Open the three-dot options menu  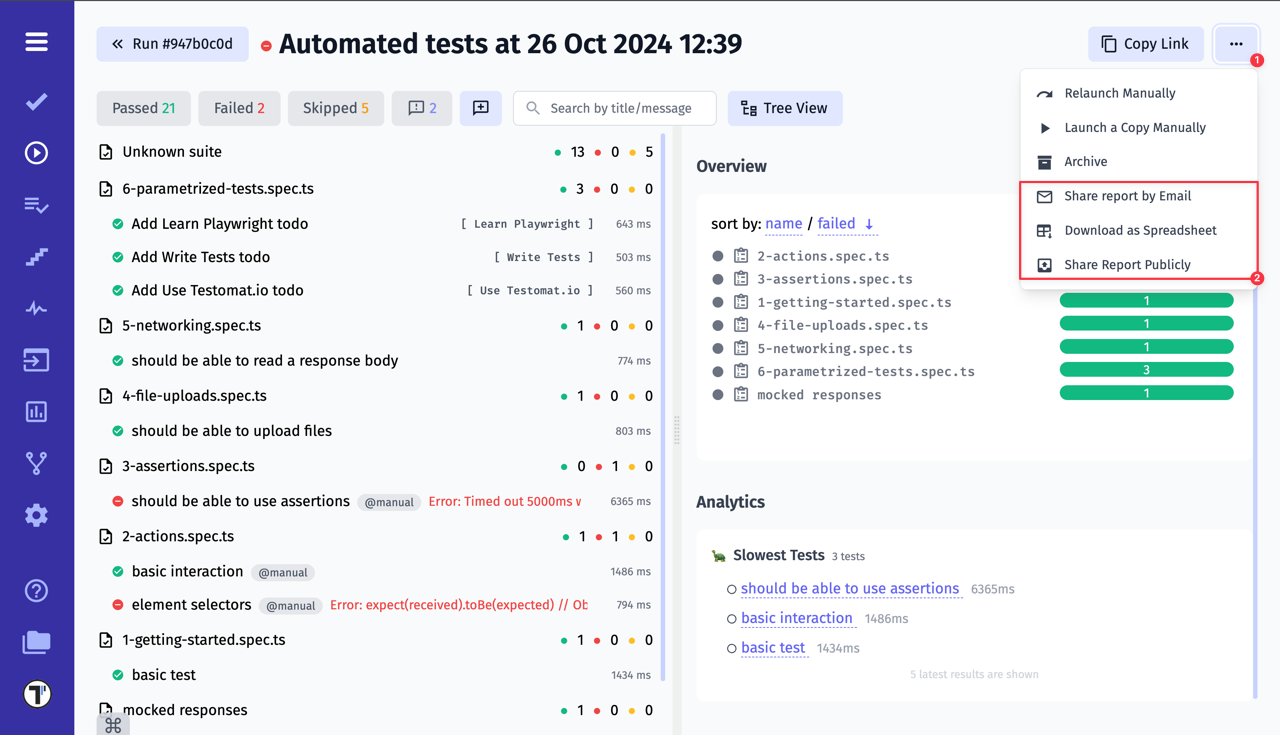tap(1237, 43)
